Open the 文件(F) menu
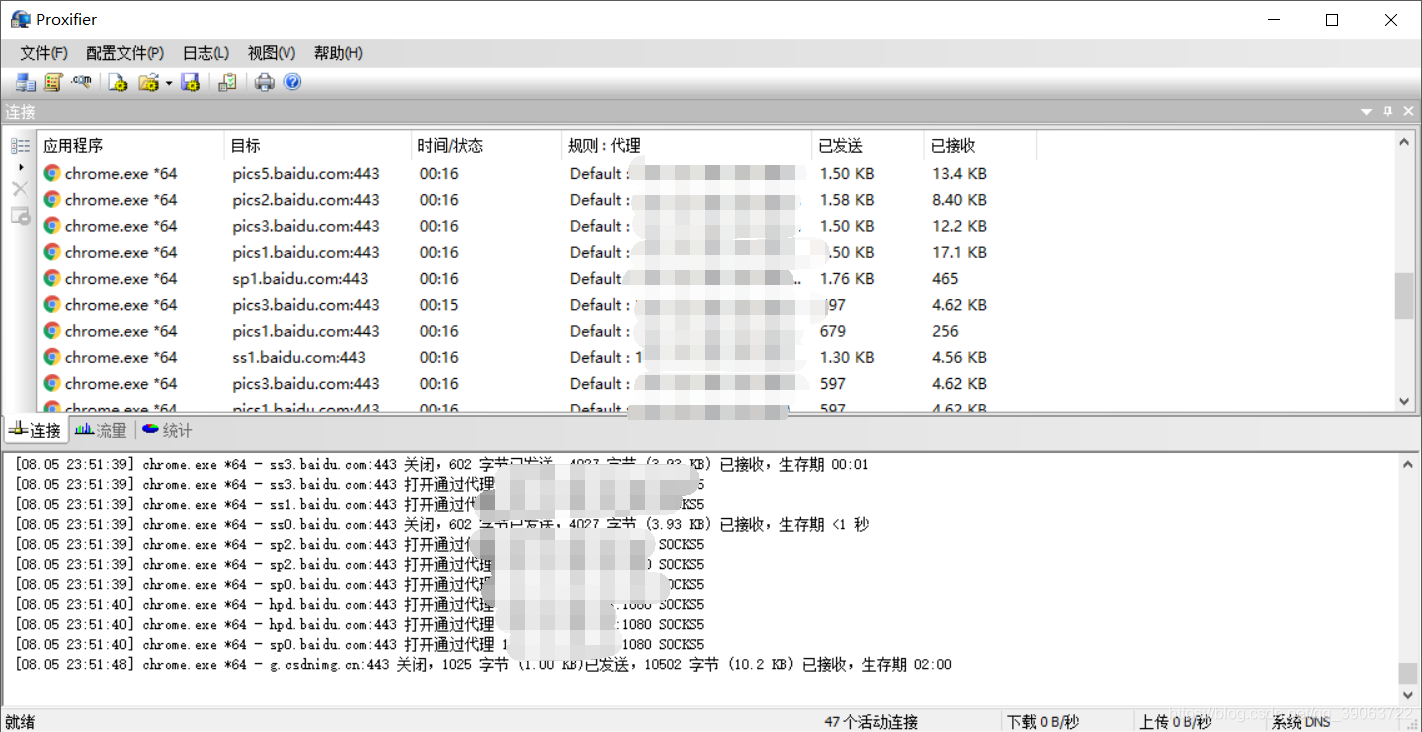Screen dimensions: 1422x732 click(x=44, y=53)
